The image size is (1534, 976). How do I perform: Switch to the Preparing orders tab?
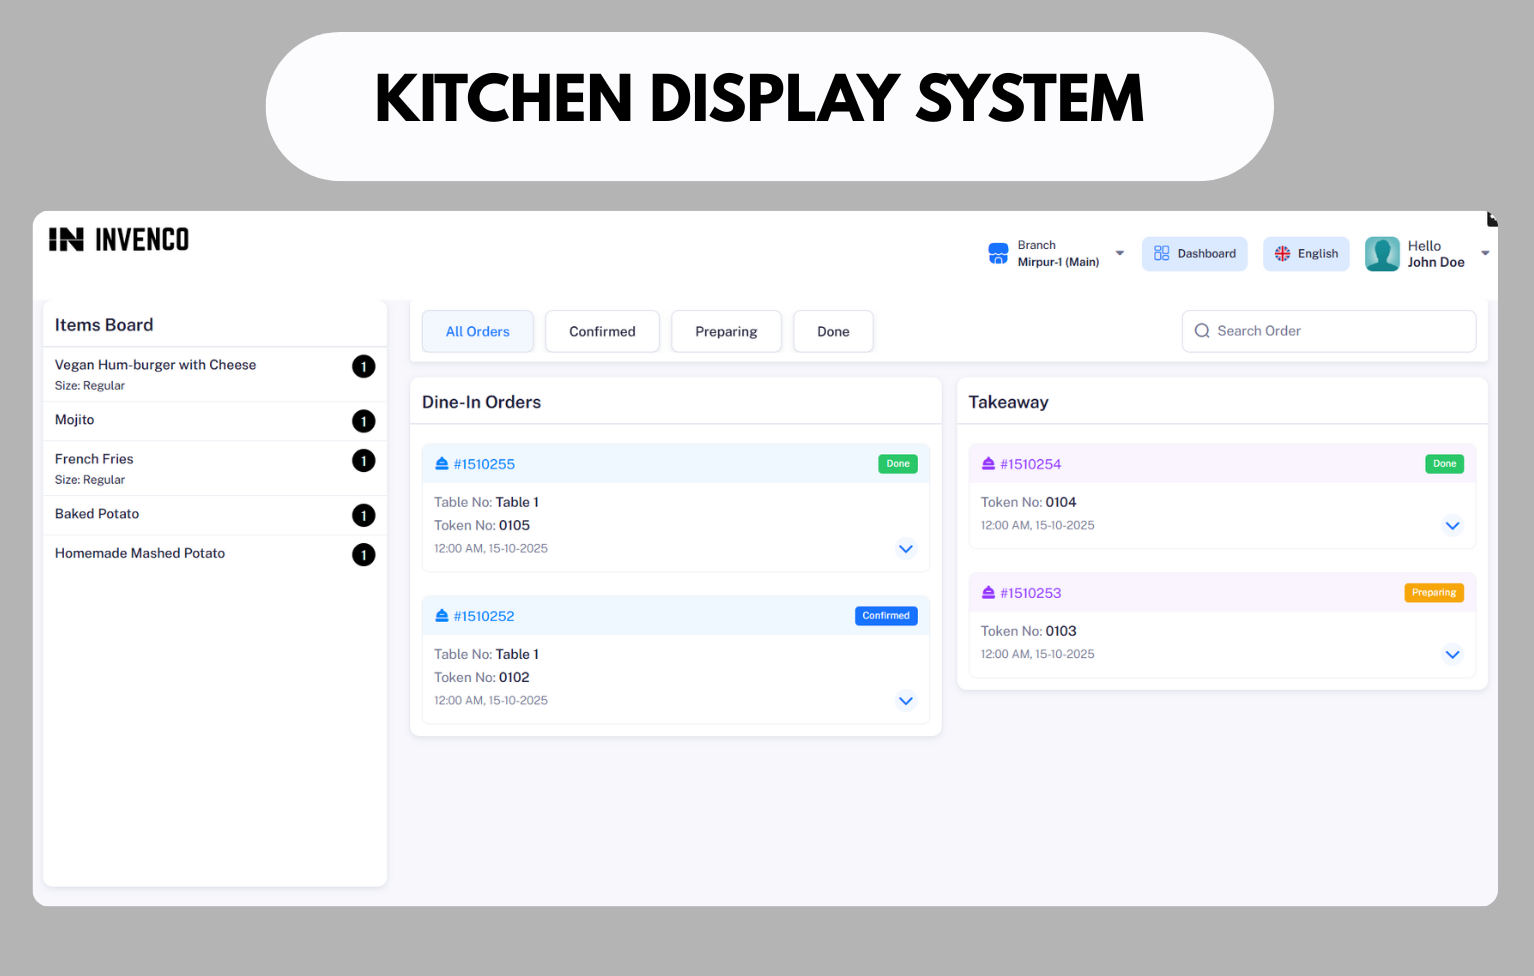tap(726, 332)
